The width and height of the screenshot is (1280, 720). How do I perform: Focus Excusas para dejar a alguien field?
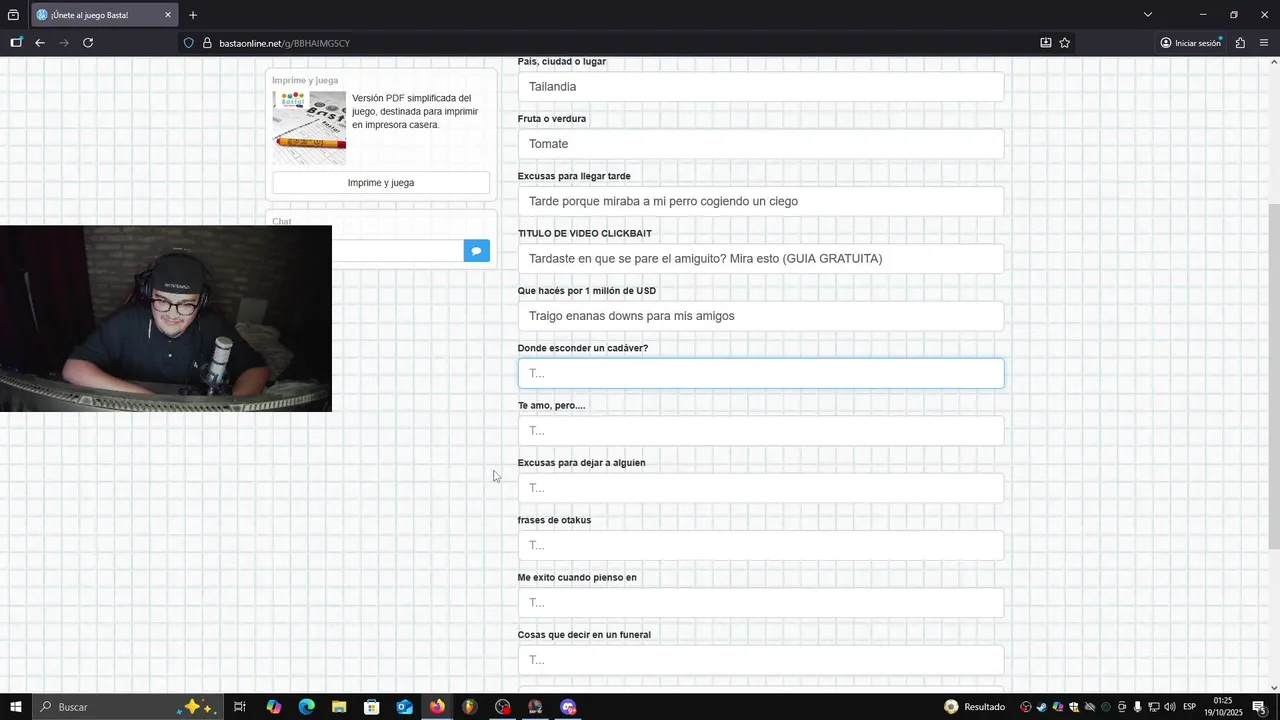point(761,488)
